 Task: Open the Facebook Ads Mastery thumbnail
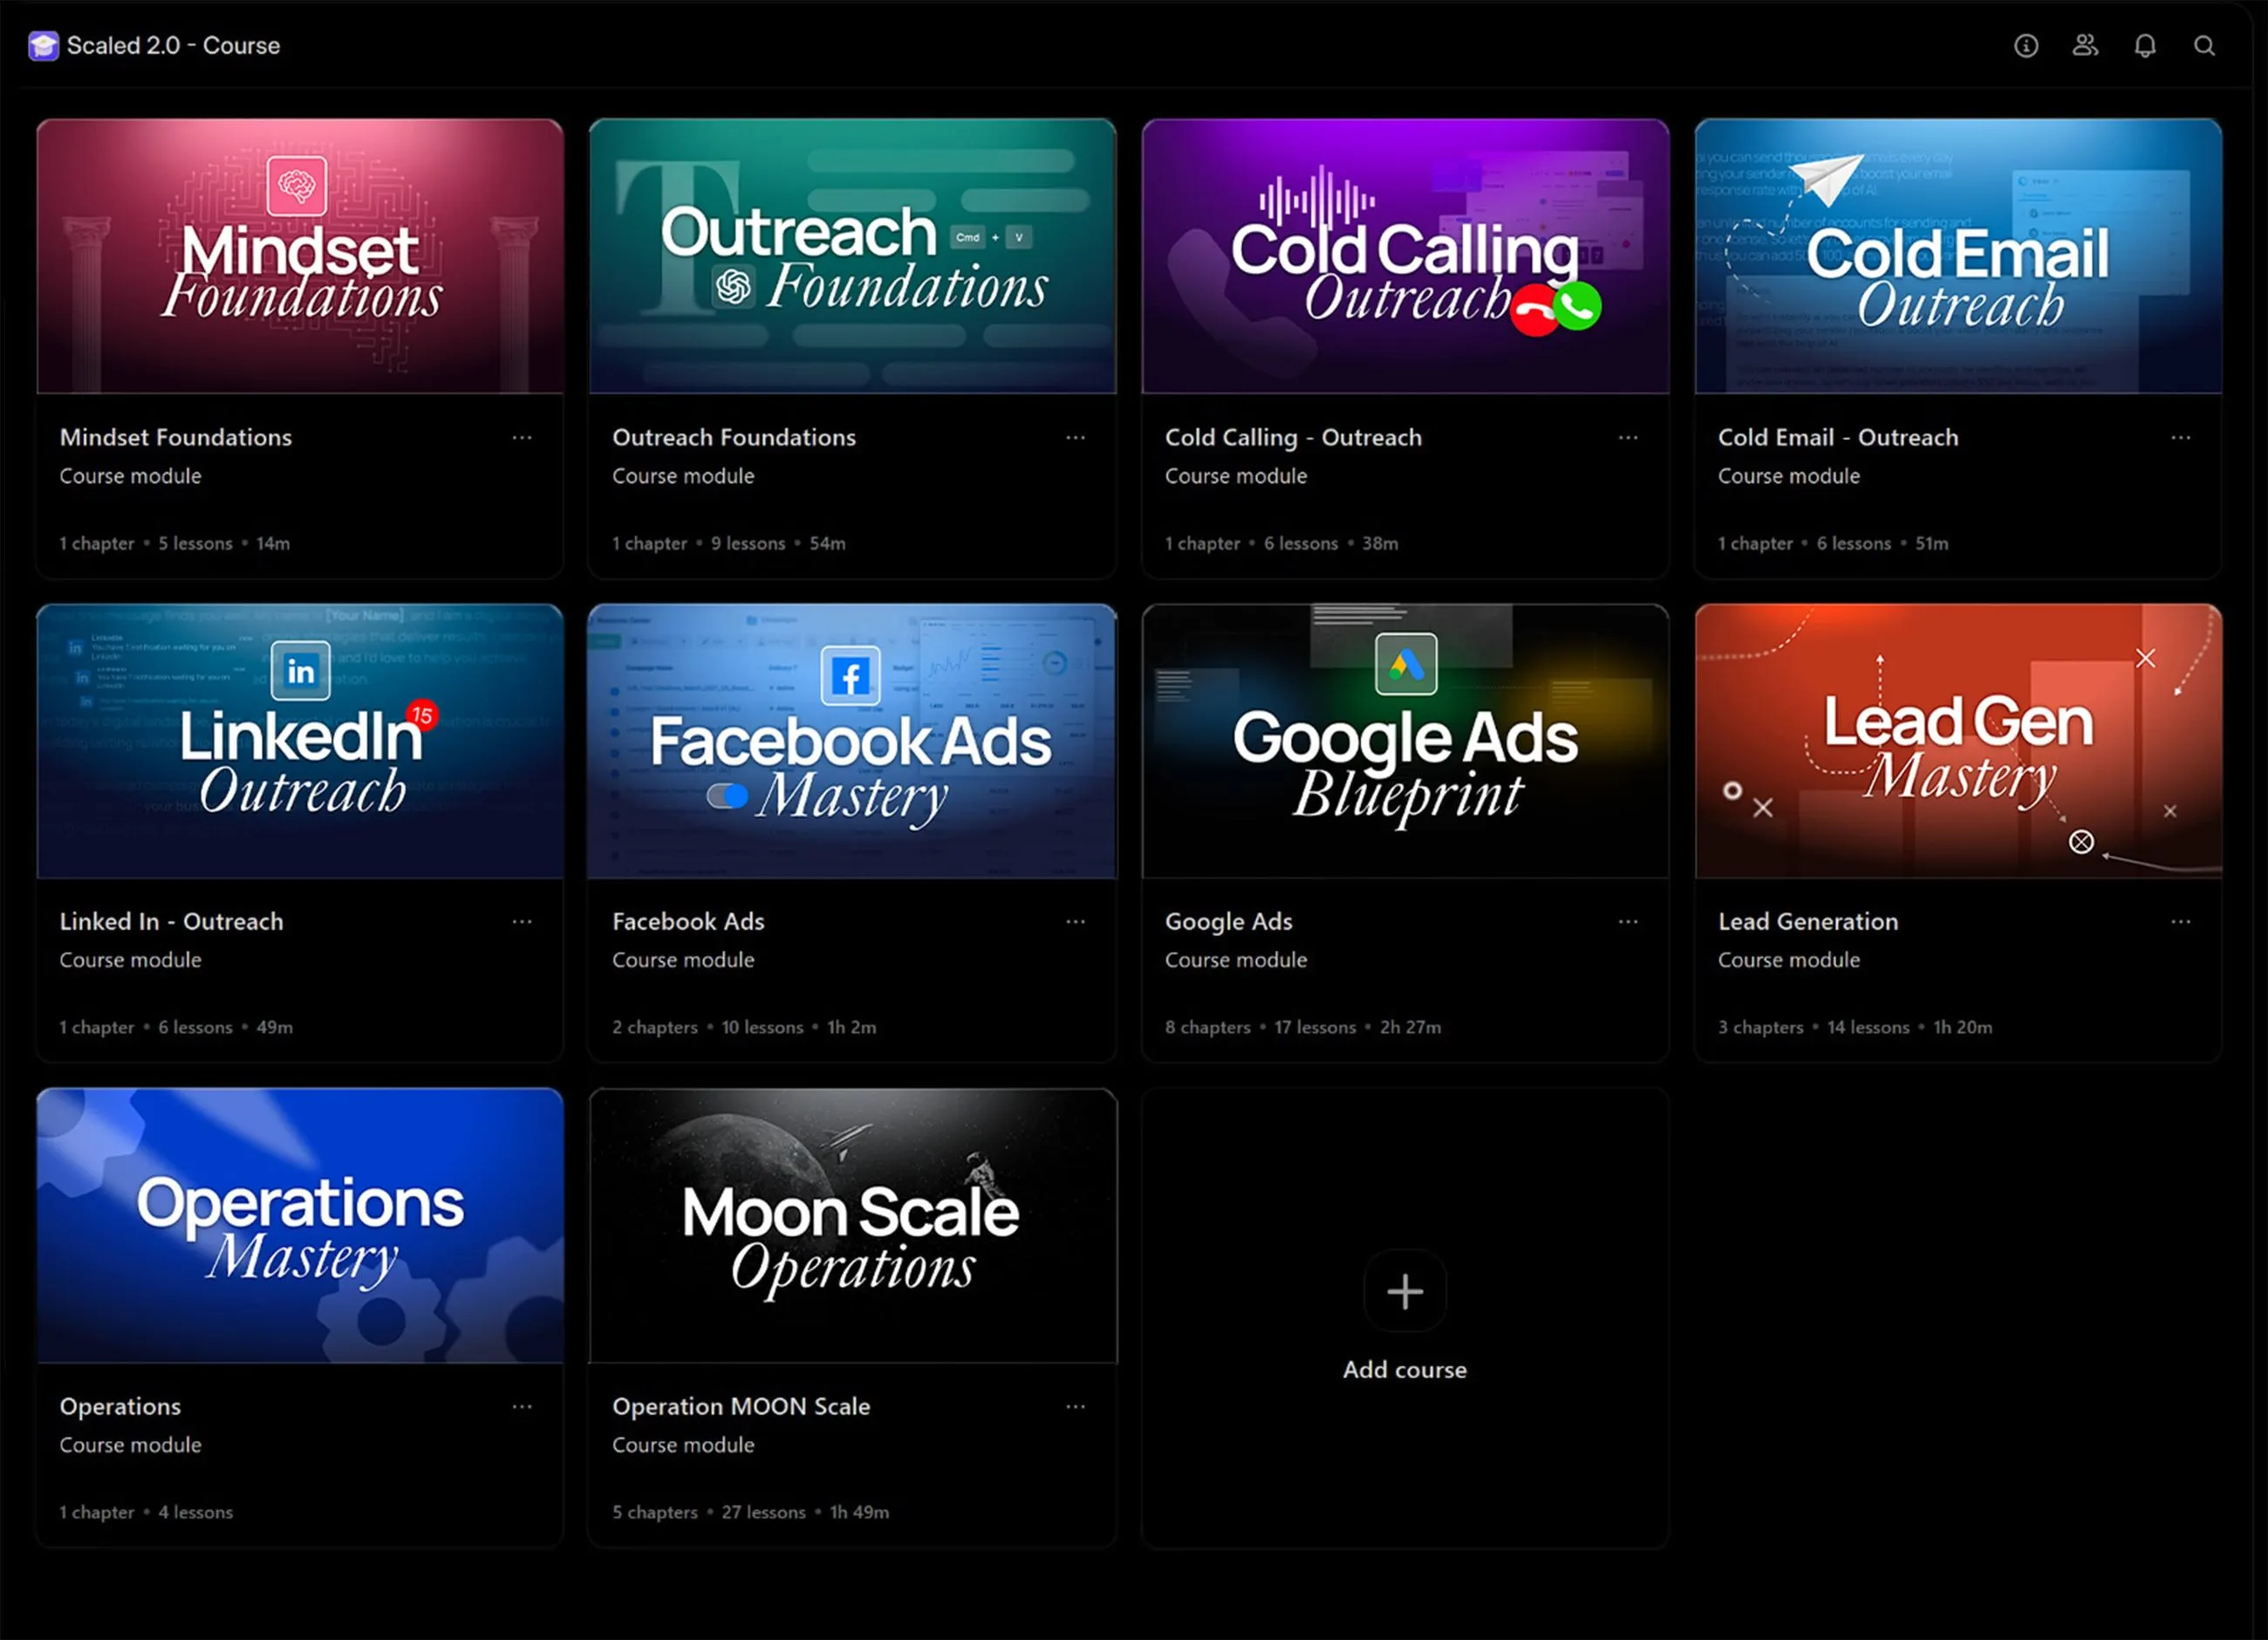[x=852, y=741]
